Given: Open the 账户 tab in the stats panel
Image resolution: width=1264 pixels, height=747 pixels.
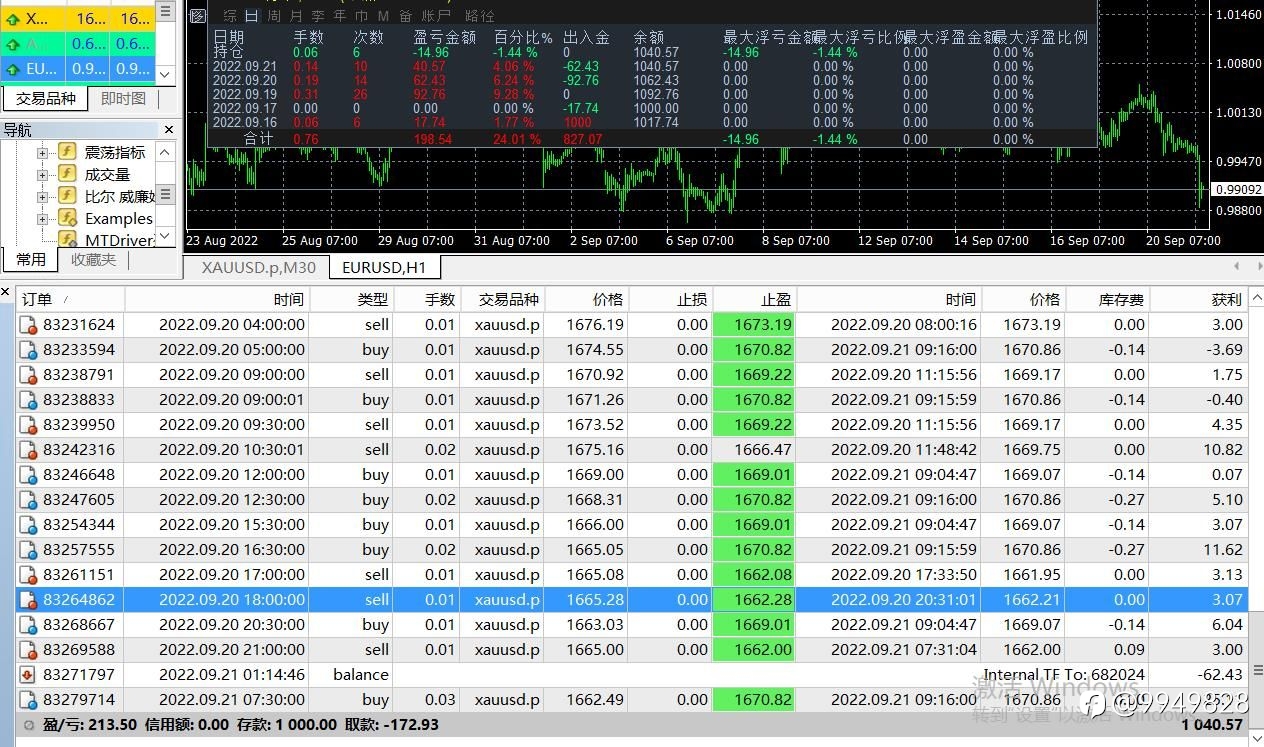Looking at the screenshot, I should point(437,16).
